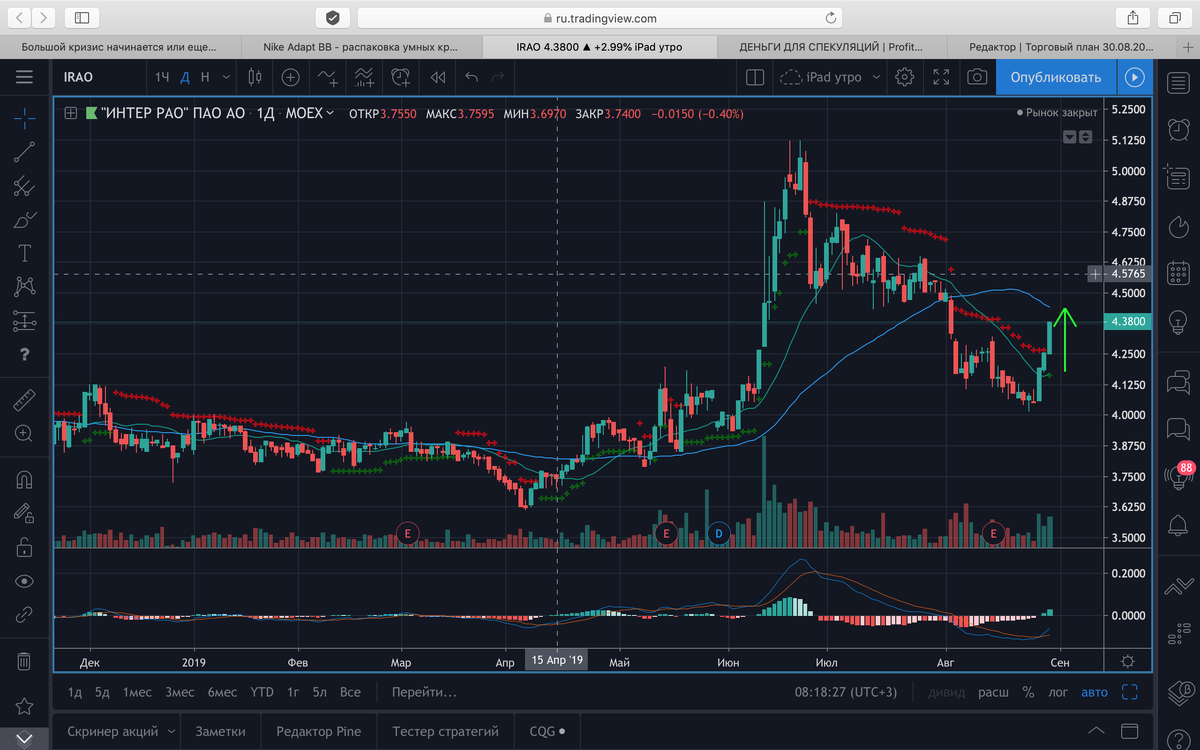The height and width of the screenshot is (750, 1200).
Task: Toggle lock all drawing tools
Action: click(24, 547)
